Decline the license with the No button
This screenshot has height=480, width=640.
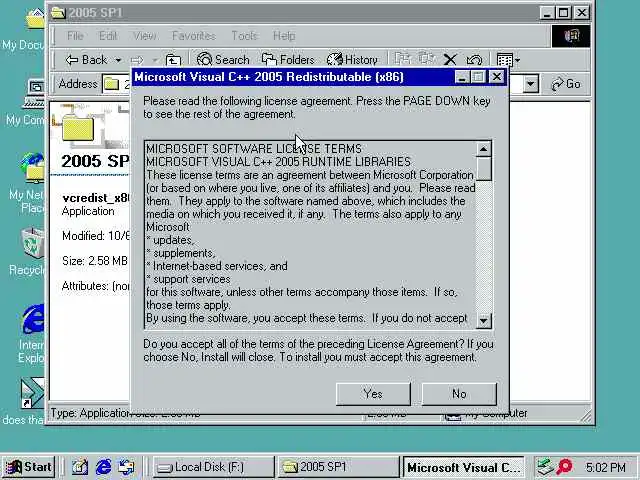coord(459,394)
